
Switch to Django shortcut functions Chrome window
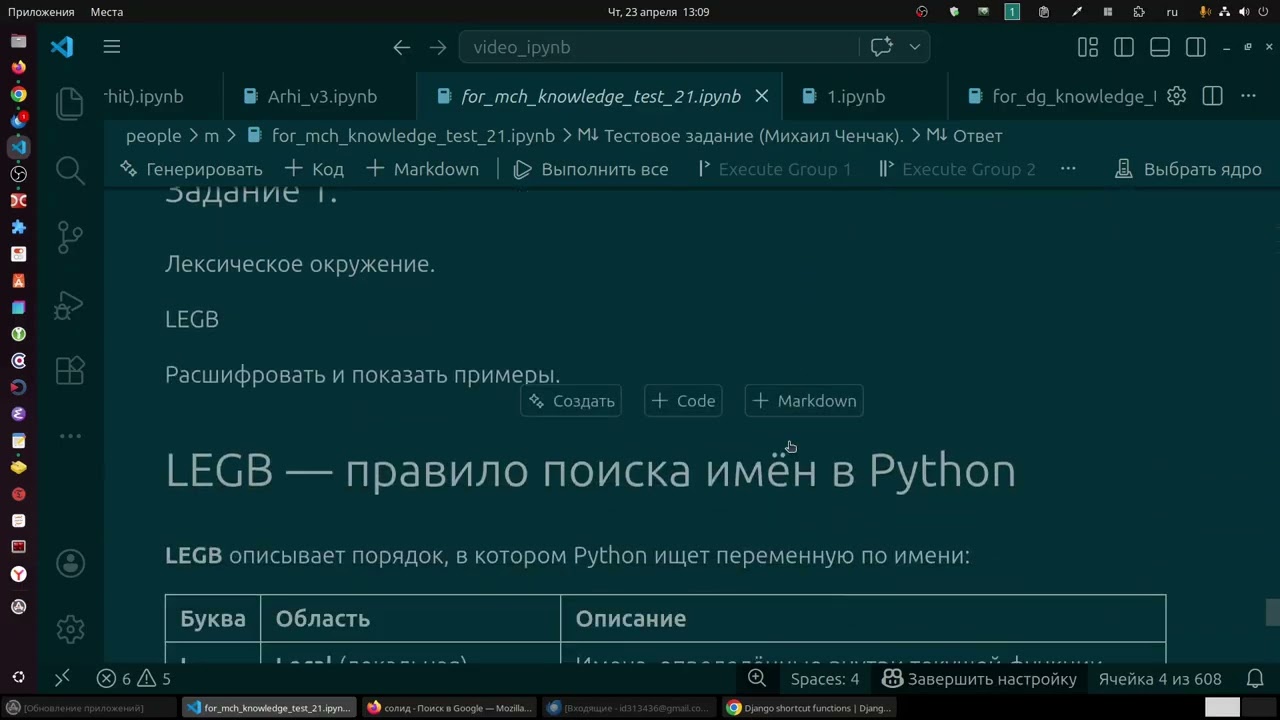point(809,707)
